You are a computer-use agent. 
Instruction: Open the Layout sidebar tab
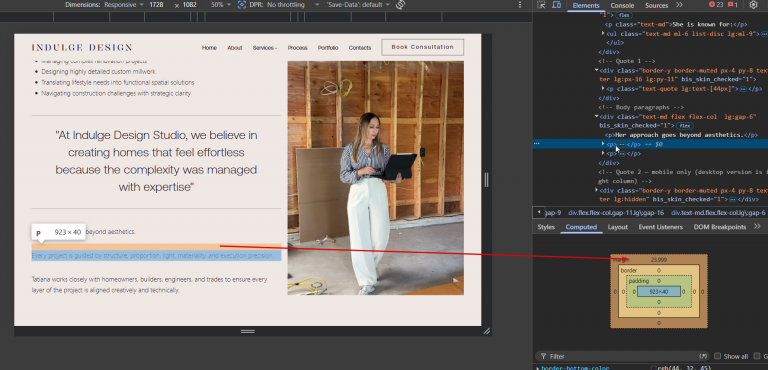618,227
